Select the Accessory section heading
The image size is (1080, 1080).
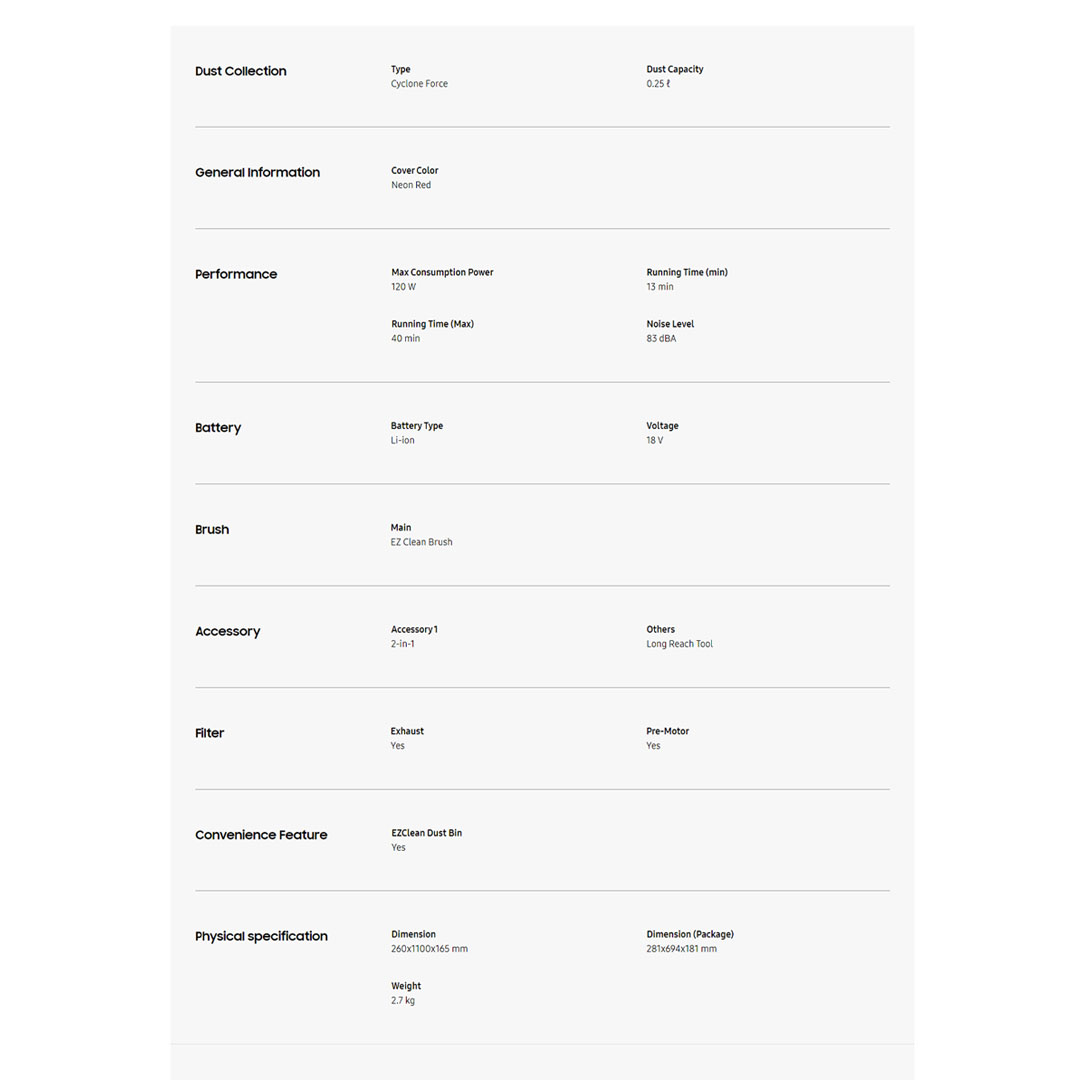coord(227,632)
